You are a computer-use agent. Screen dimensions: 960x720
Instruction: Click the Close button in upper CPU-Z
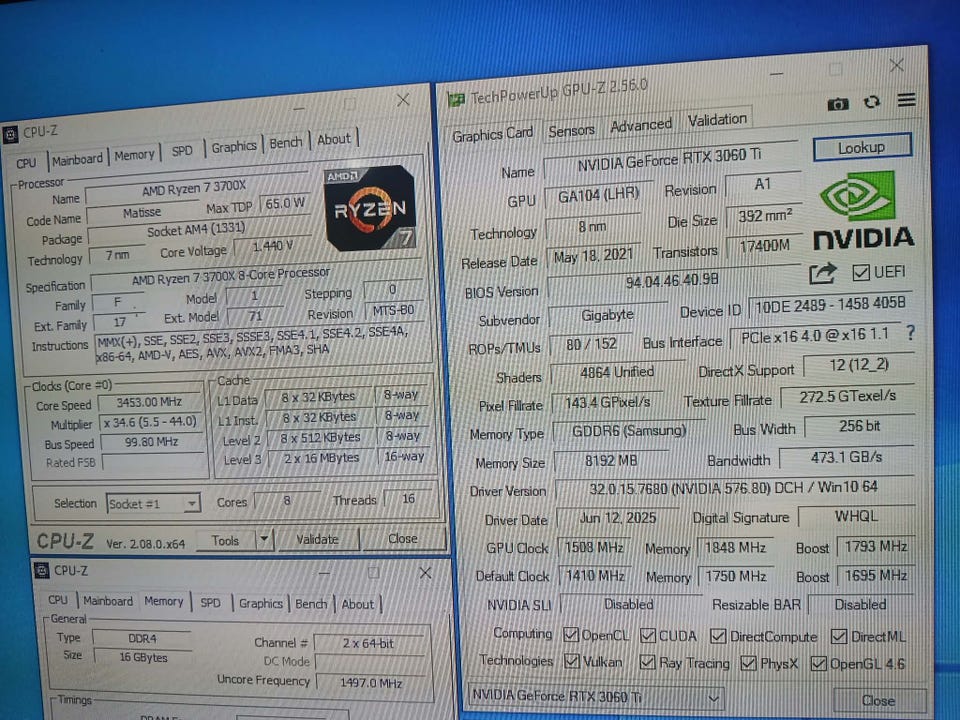[x=403, y=538]
